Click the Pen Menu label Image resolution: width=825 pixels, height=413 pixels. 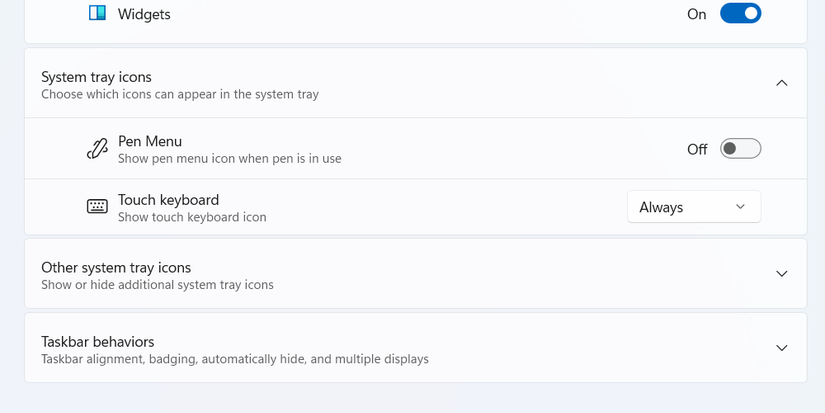(x=150, y=141)
